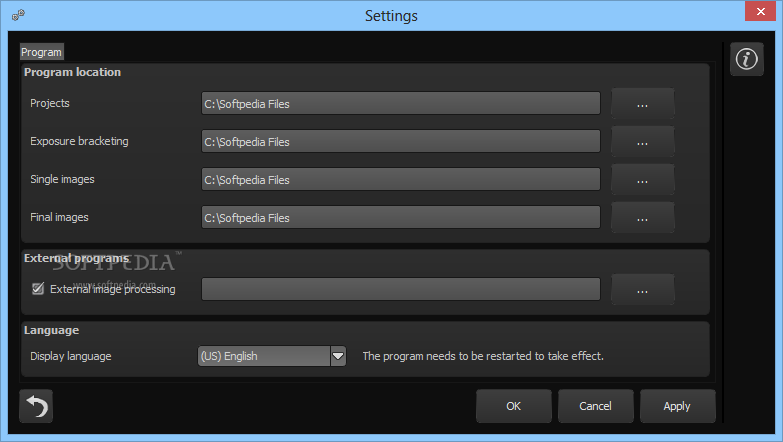Click the Single images path field
783x442 pixels.
tap(400, 180)
